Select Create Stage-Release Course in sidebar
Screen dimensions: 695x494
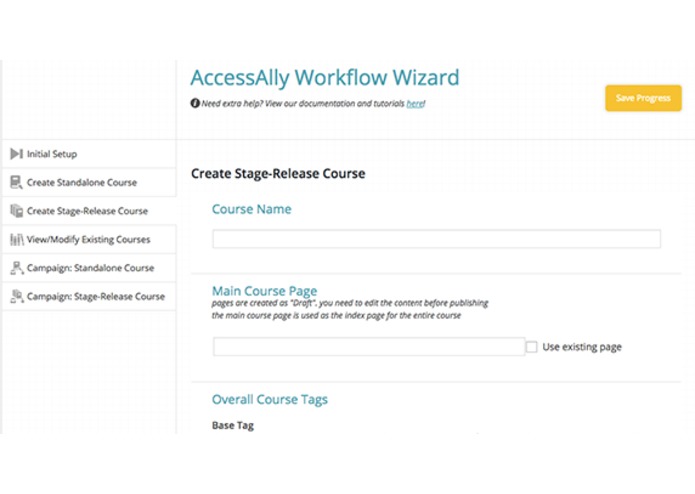[89, 211]
